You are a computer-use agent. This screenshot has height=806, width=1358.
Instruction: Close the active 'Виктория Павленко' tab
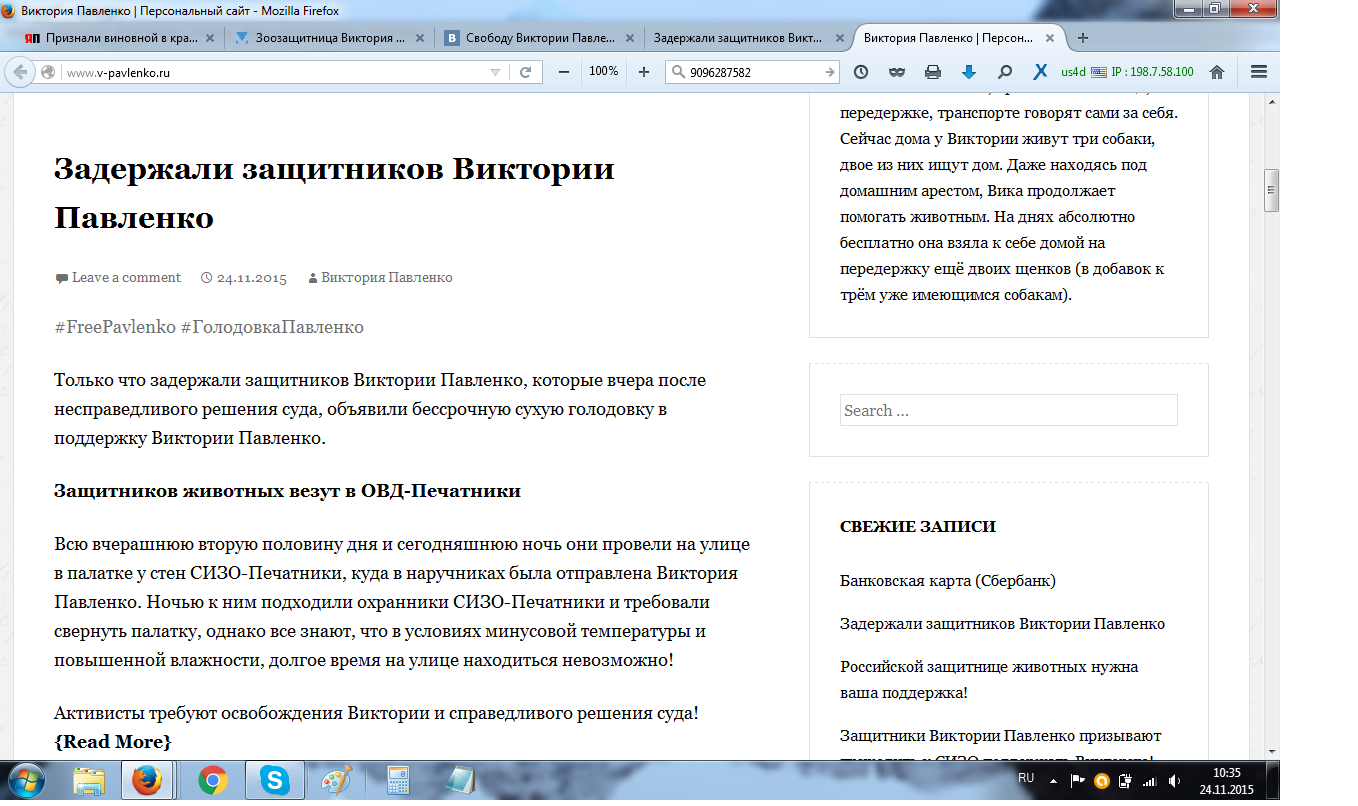click(1049, 38)
